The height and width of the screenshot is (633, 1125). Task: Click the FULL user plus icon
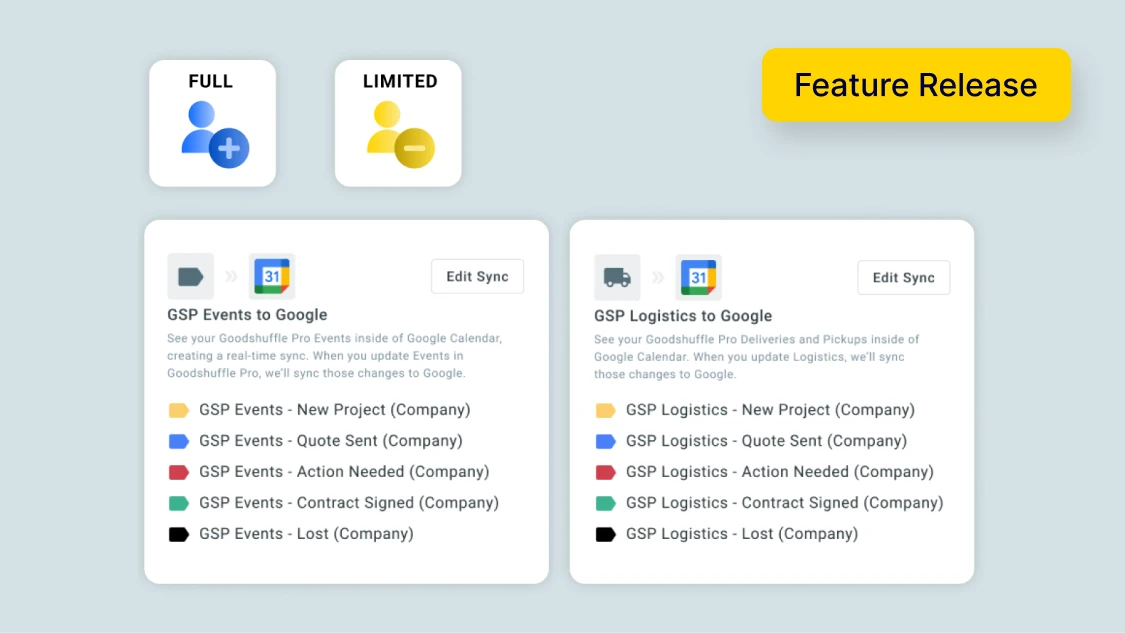215,134
